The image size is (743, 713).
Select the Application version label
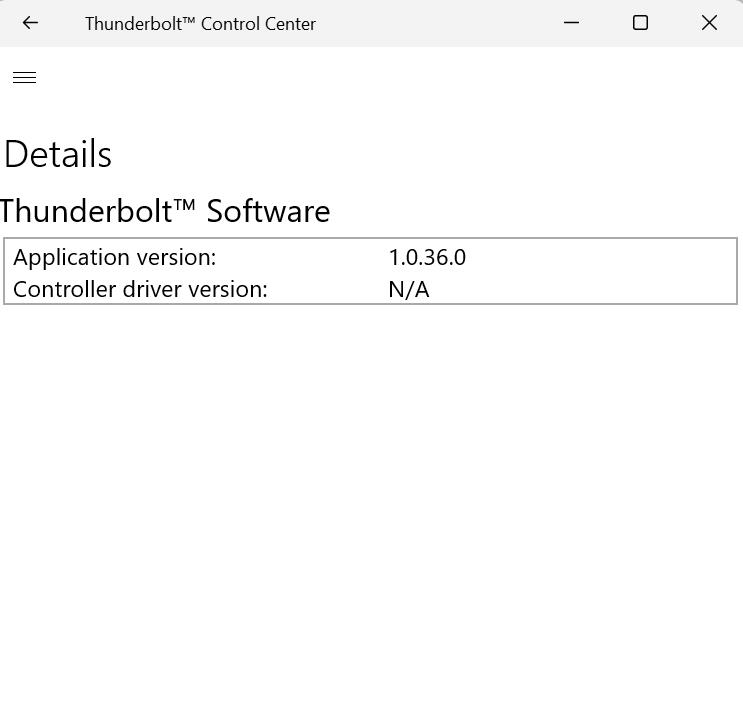tap(115, 258)
